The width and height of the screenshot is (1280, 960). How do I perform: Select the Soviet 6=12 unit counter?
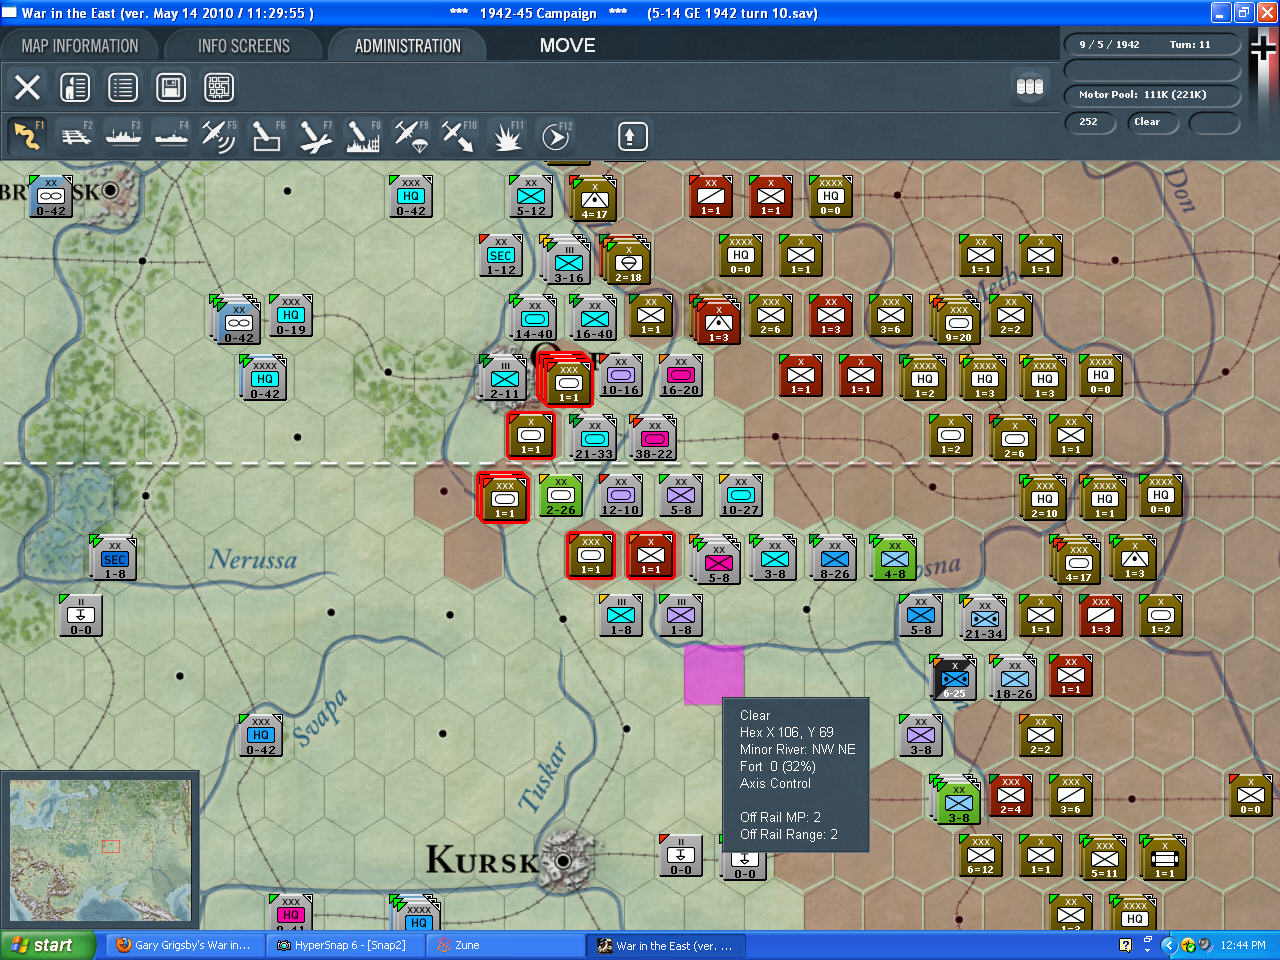click(x=980, y=856)
